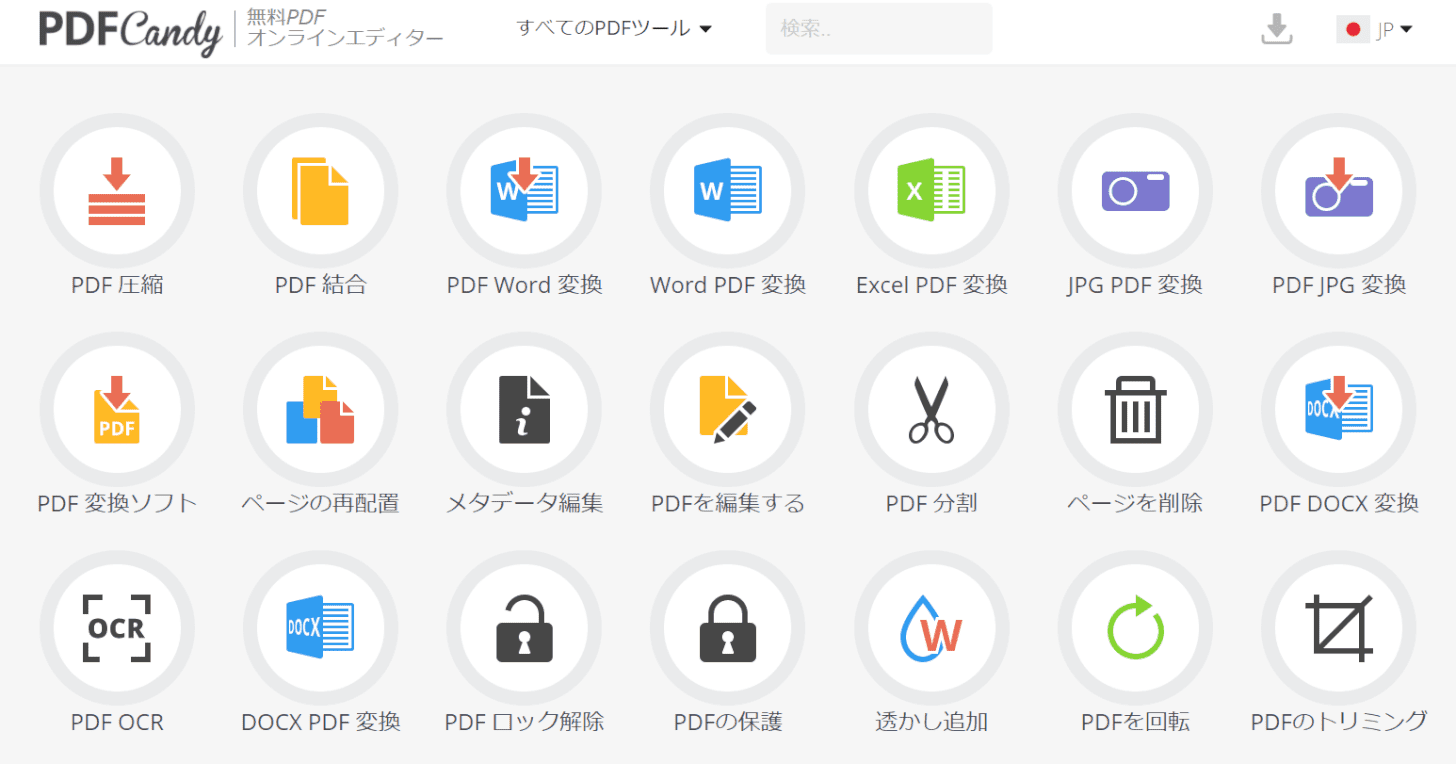Select the PDF 分割 scissors icon
Image resolution: width=1456 pixels, height=764 pixels.
[931, 409]
